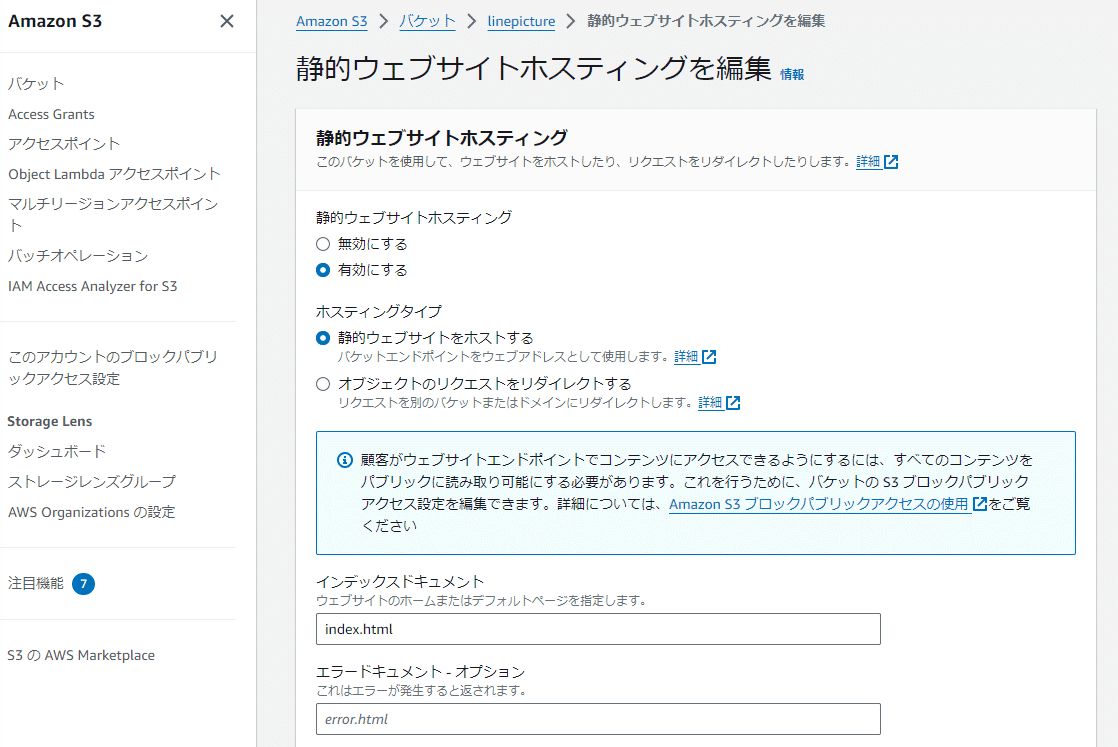This screenshot has height=747, width=1118.
Task: Close the Amazon S3 navigation panel
Action: 227,21
